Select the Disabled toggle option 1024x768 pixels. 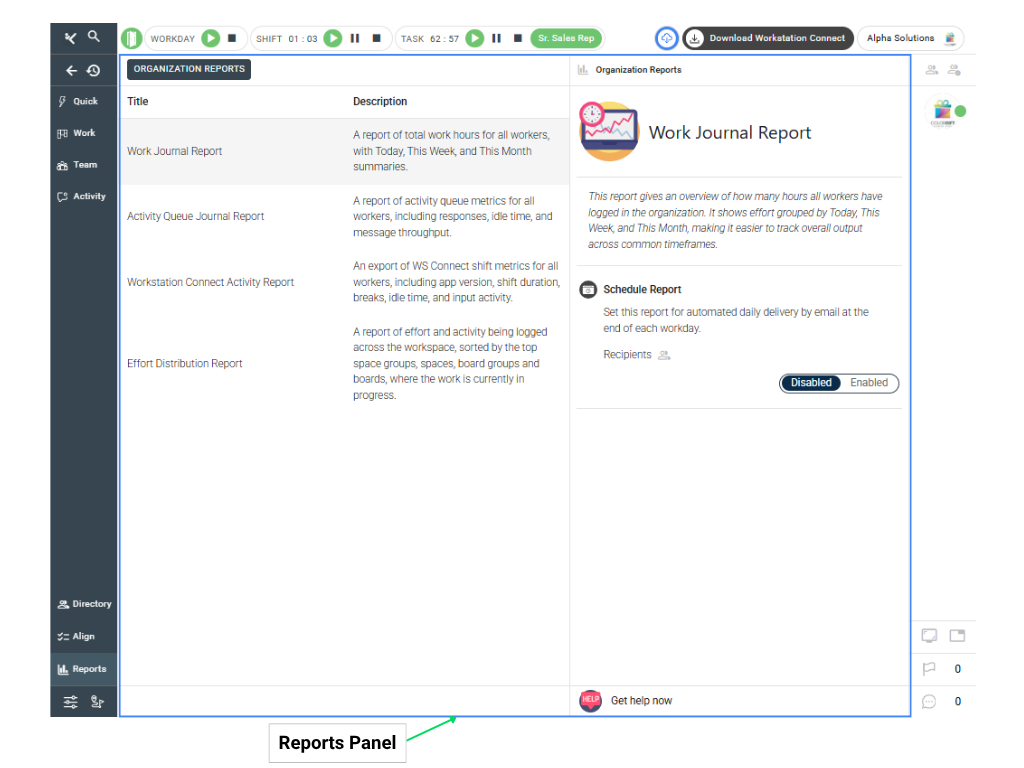click(811, 383)
